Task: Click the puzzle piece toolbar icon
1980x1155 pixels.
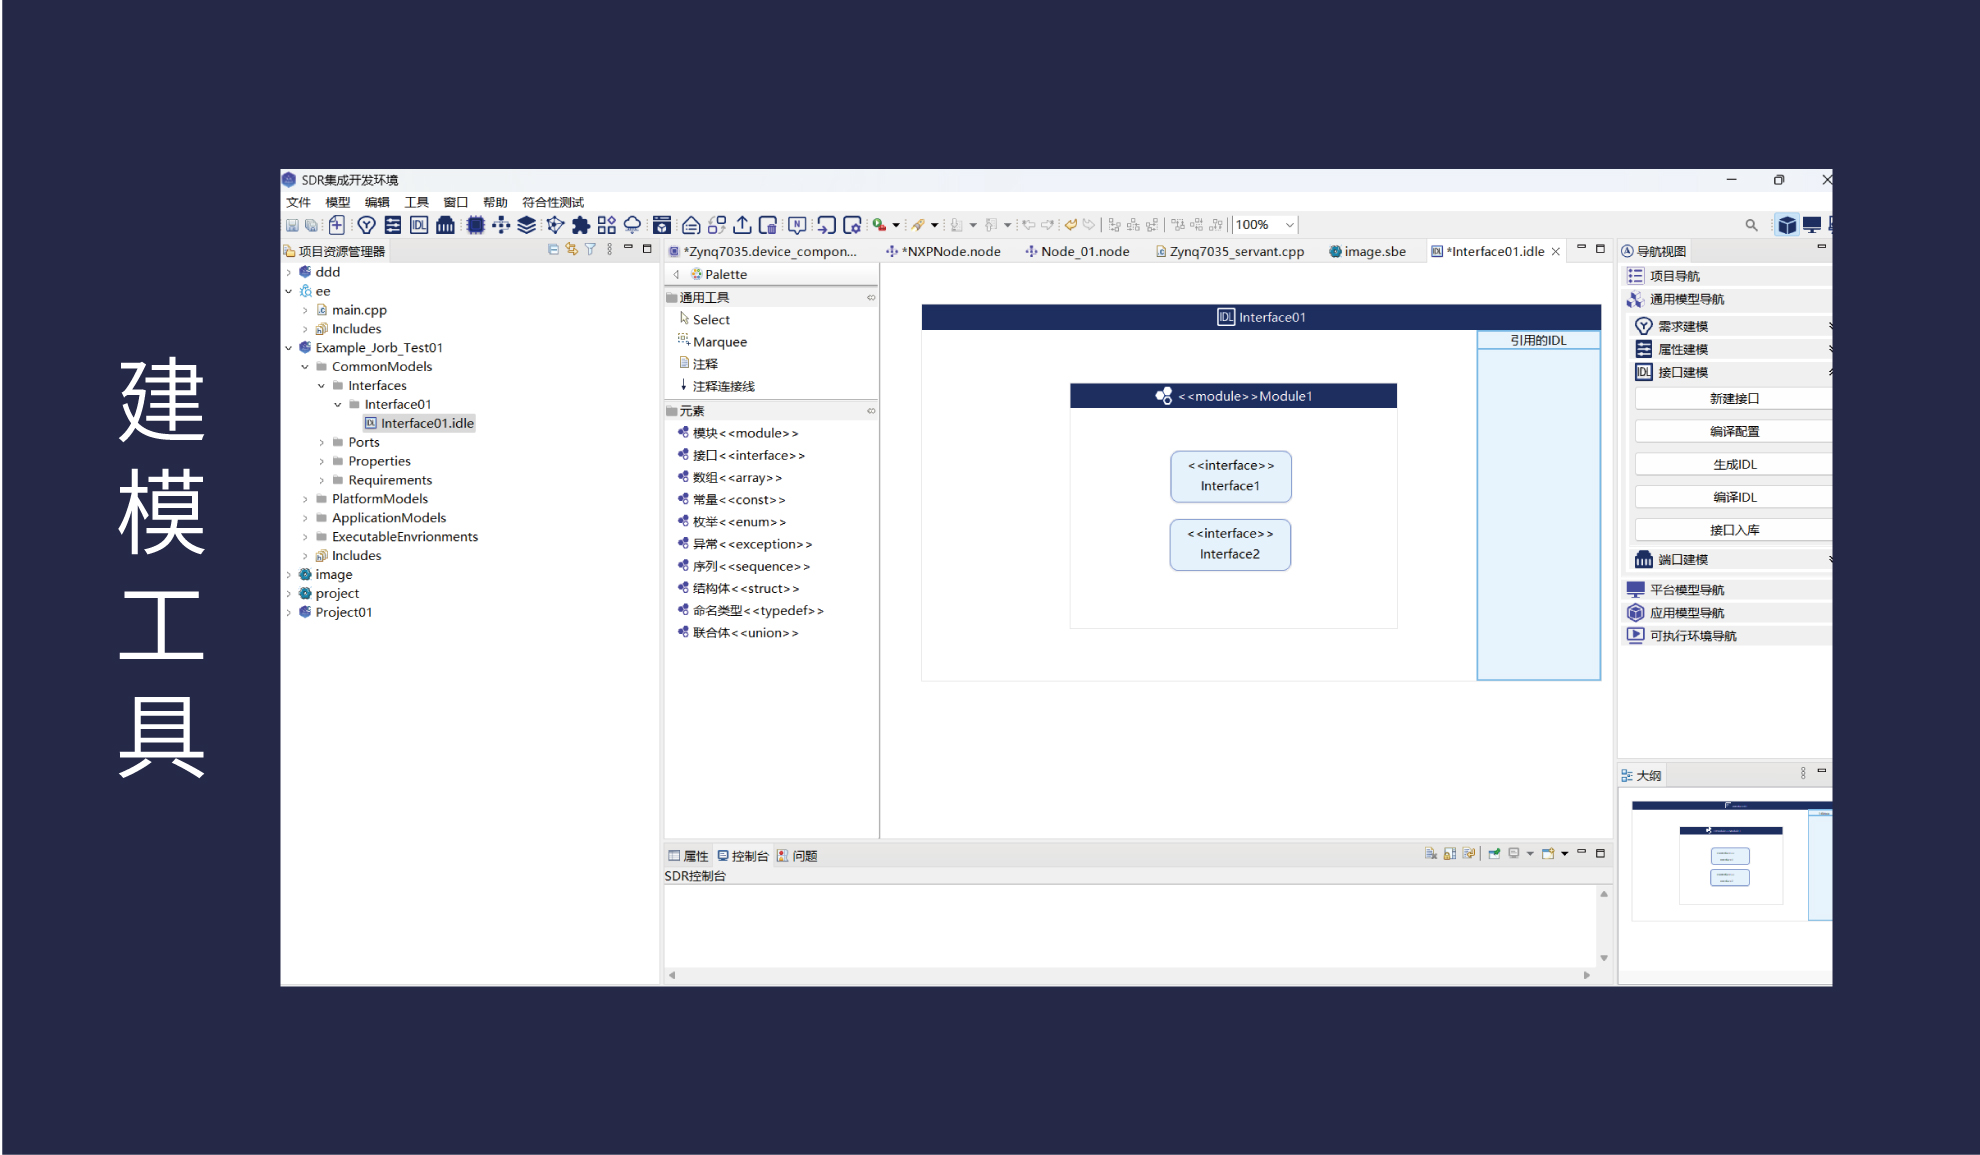Action: (580, 225)
